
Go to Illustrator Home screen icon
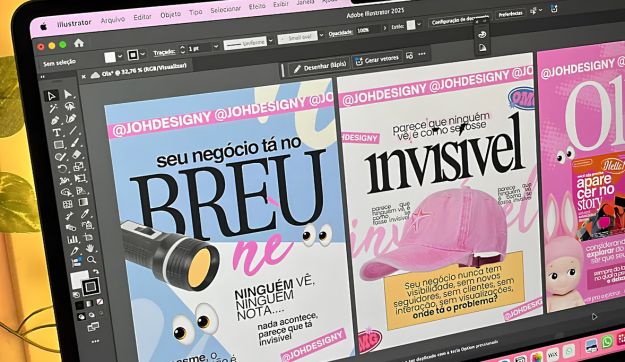pyautogui.click(x=79, y=43)
